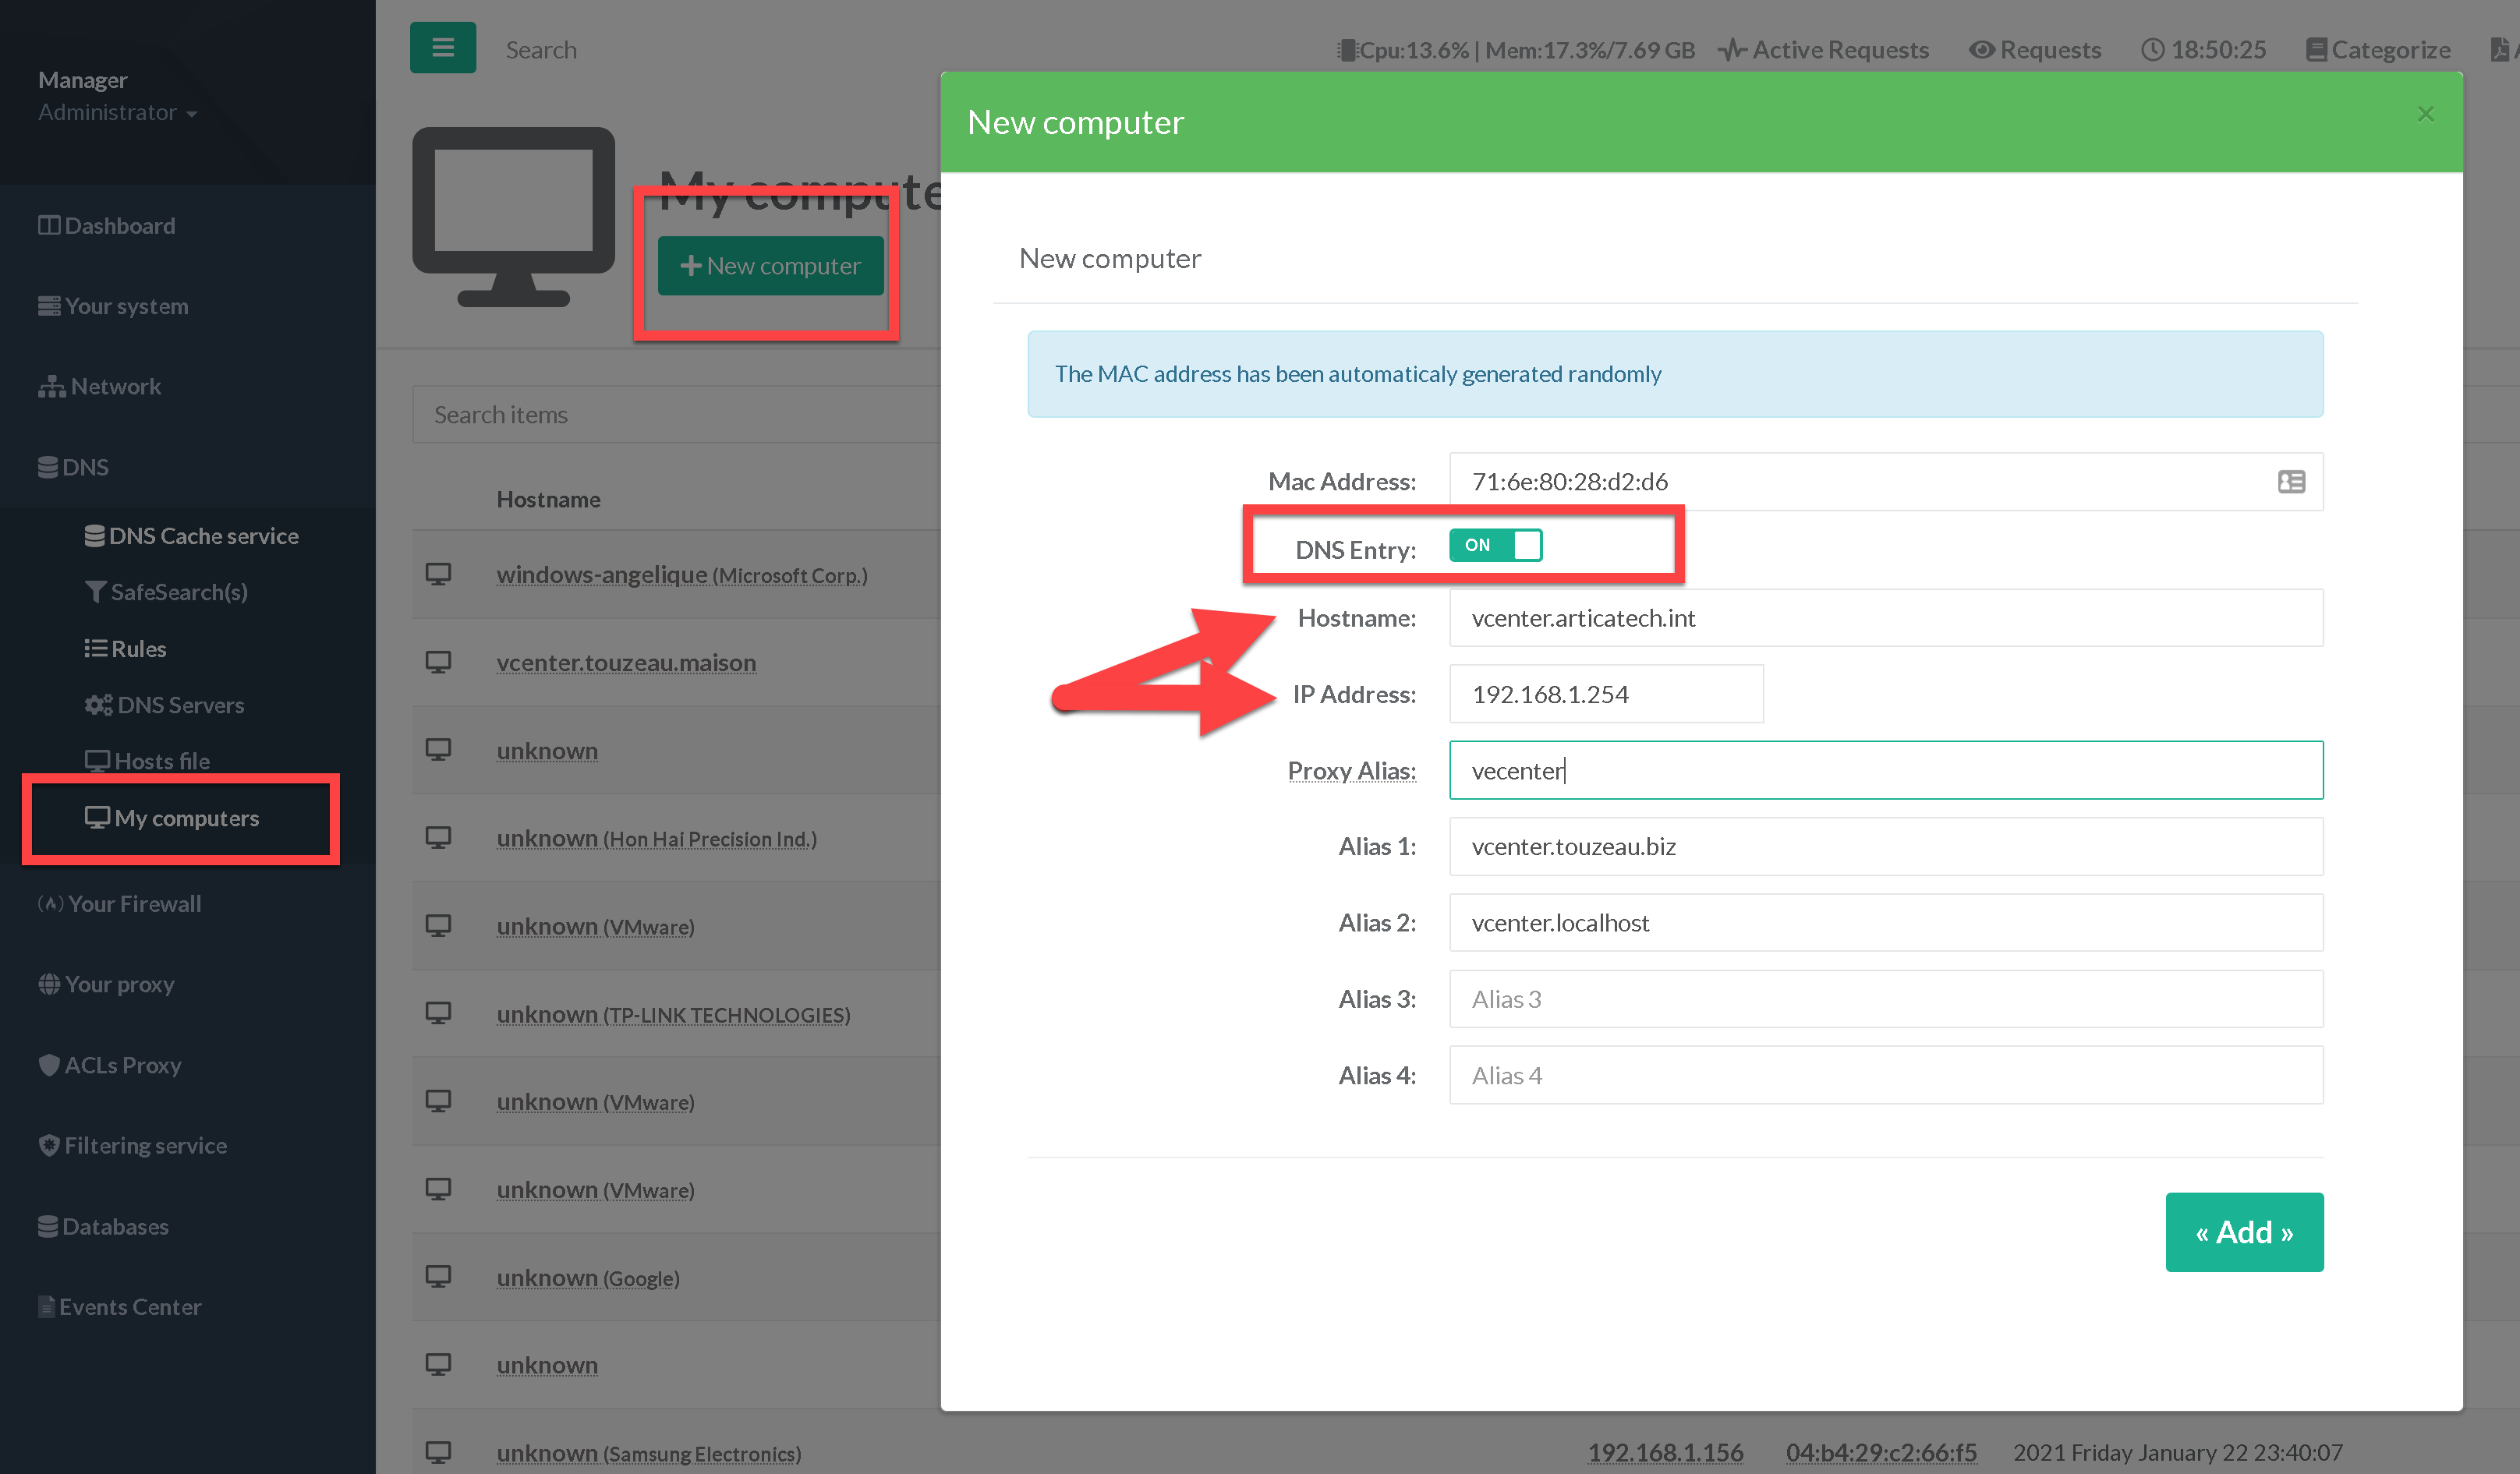
Task: Click into the Alias 3 field
Action: tap(1885, 999)
